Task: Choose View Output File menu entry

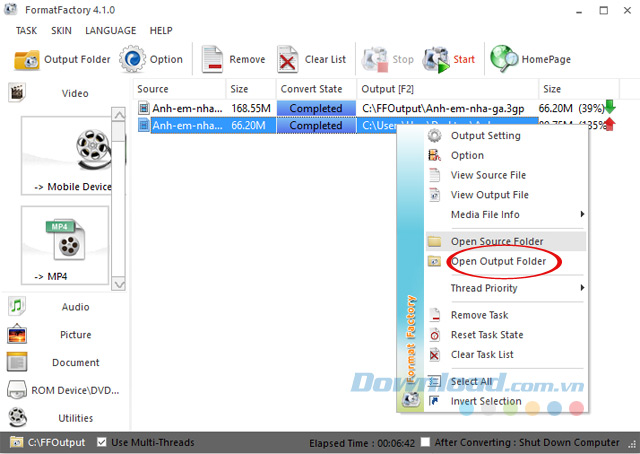Action: [506, 195]
